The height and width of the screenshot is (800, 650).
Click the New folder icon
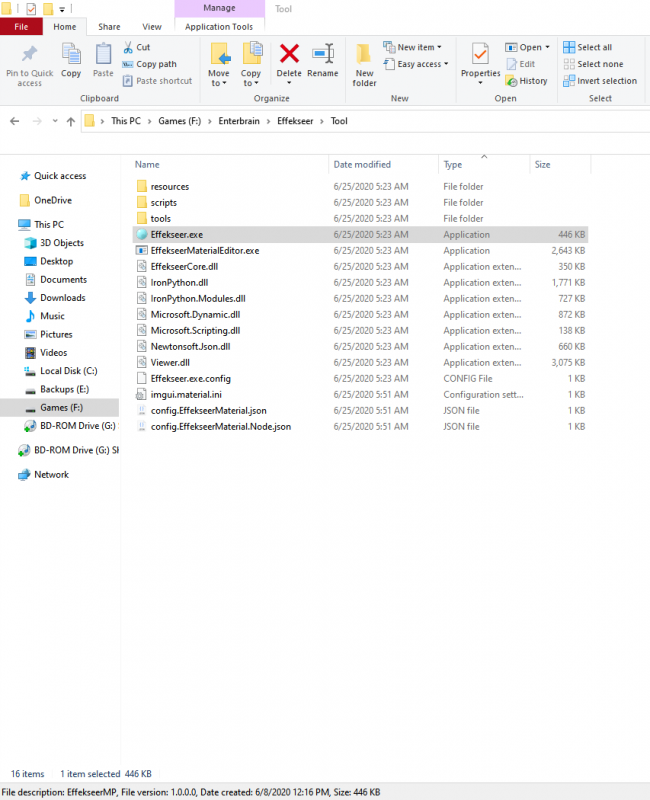[364, 54]
